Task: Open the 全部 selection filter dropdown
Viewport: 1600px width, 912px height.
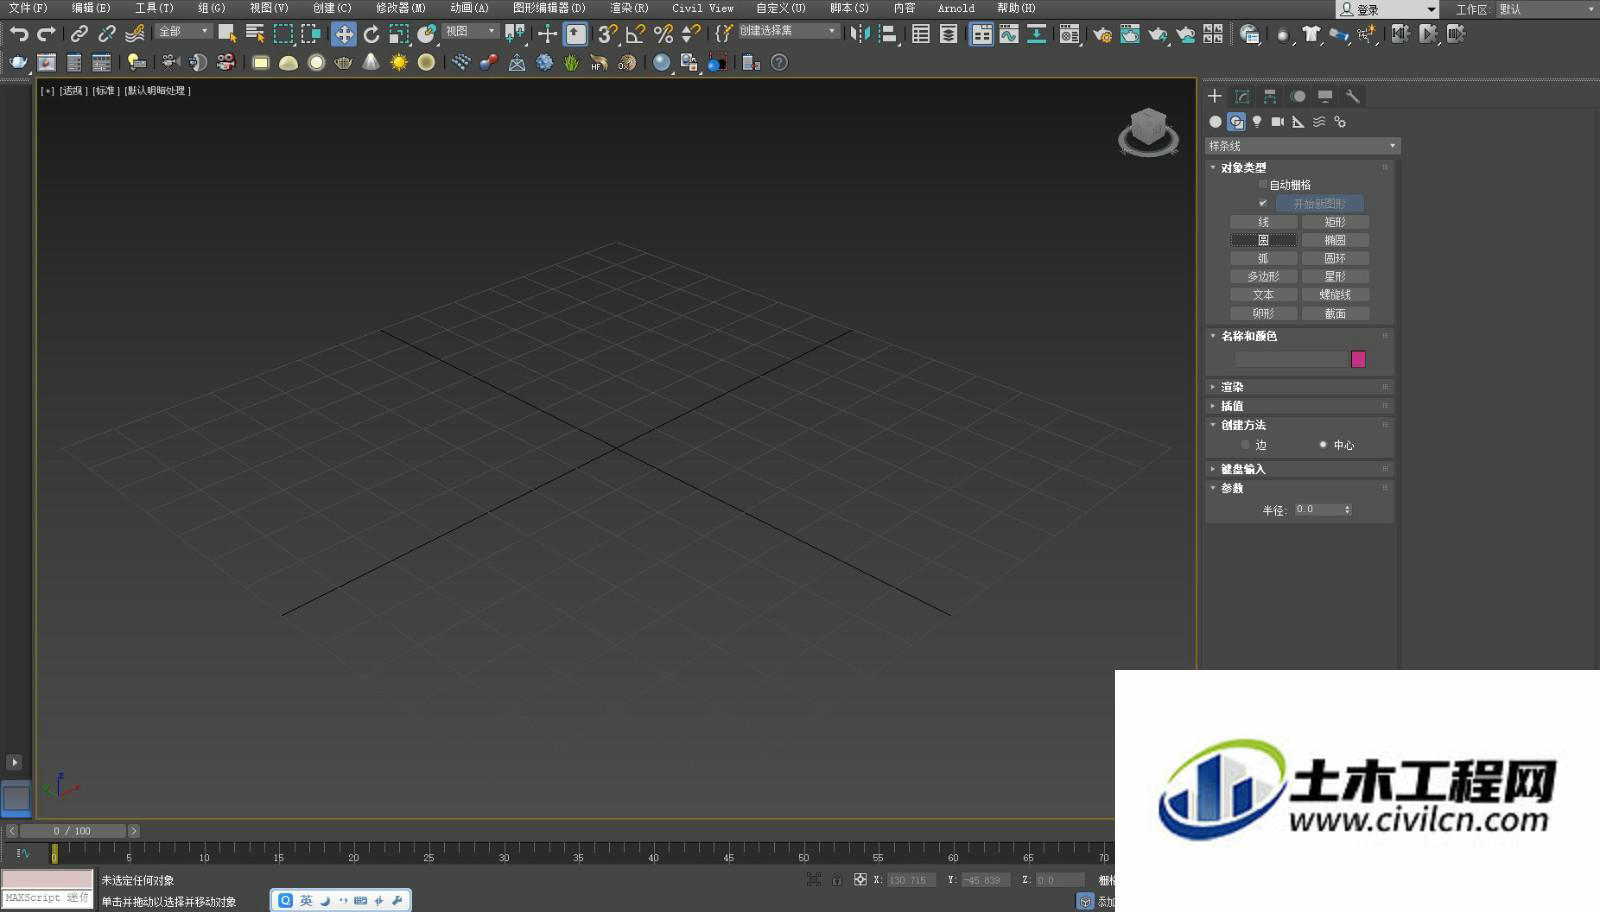Action: (183, 32)
